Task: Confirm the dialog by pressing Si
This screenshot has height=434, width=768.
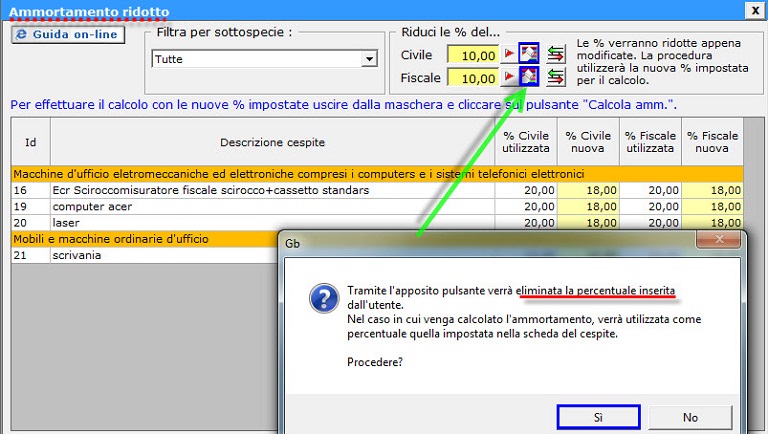Action: [x=598, y=417]
